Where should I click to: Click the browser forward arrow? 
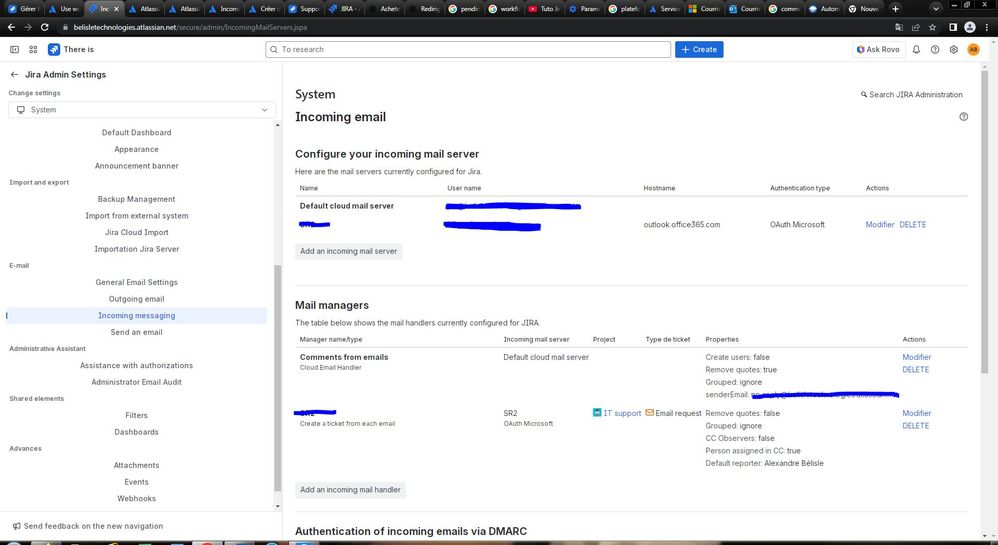click(28, 27)
